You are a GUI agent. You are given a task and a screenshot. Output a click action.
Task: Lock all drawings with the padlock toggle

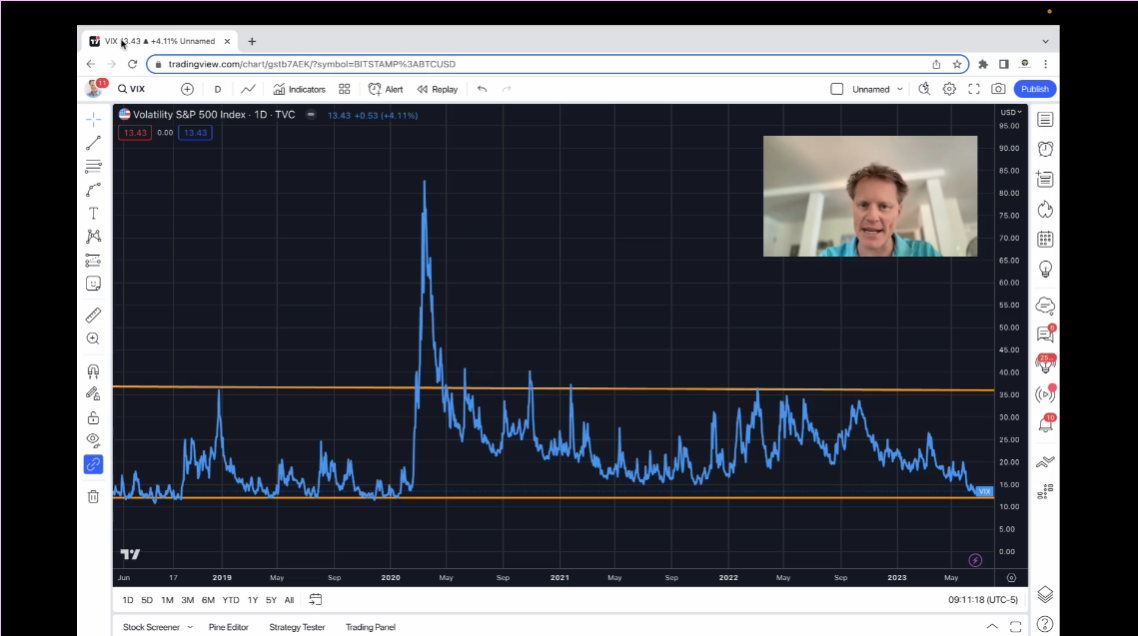click(93, 415)
